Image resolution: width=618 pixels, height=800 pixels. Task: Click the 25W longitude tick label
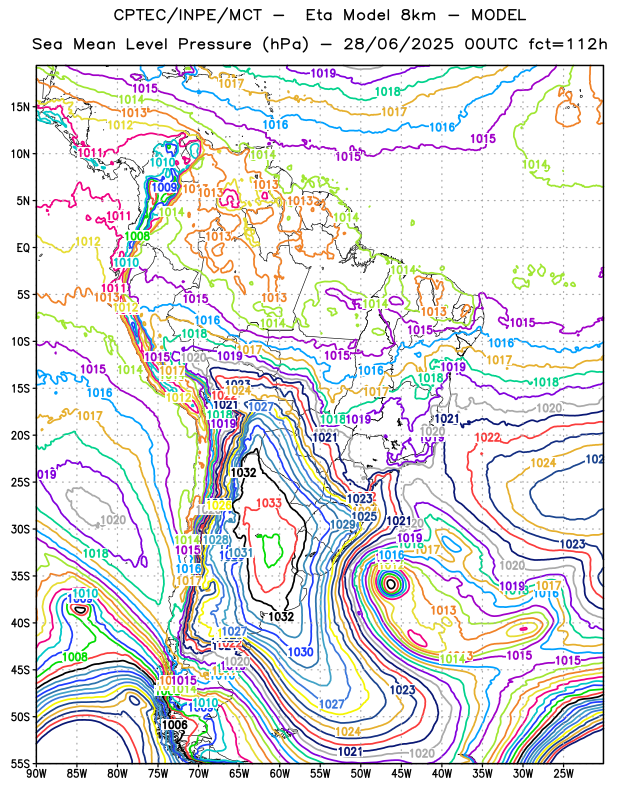[563, 773]
